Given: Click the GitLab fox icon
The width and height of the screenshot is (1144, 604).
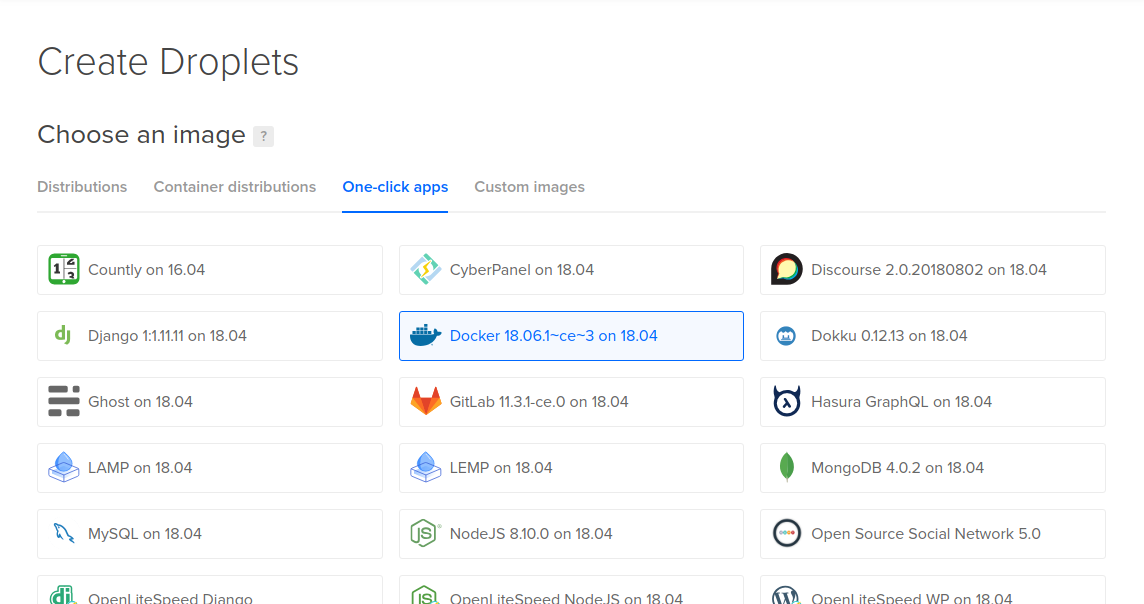Looking at the screenshot, I should coord(425,401).
